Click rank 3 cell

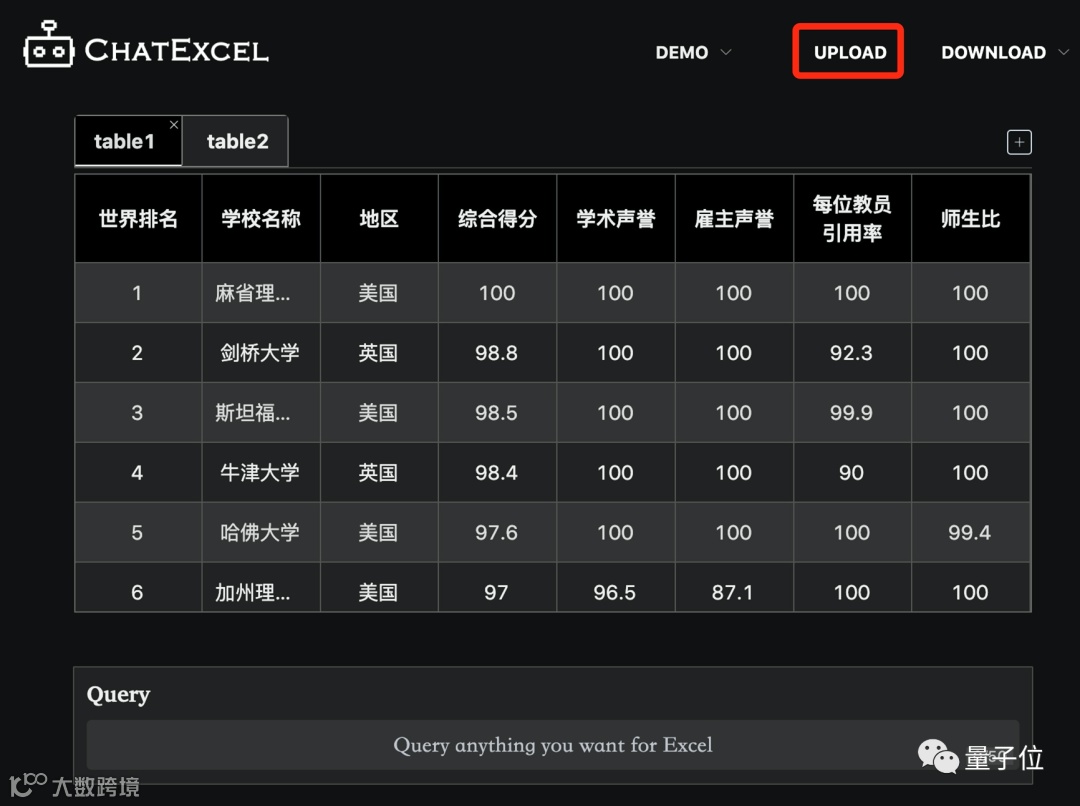click(138, 413)
